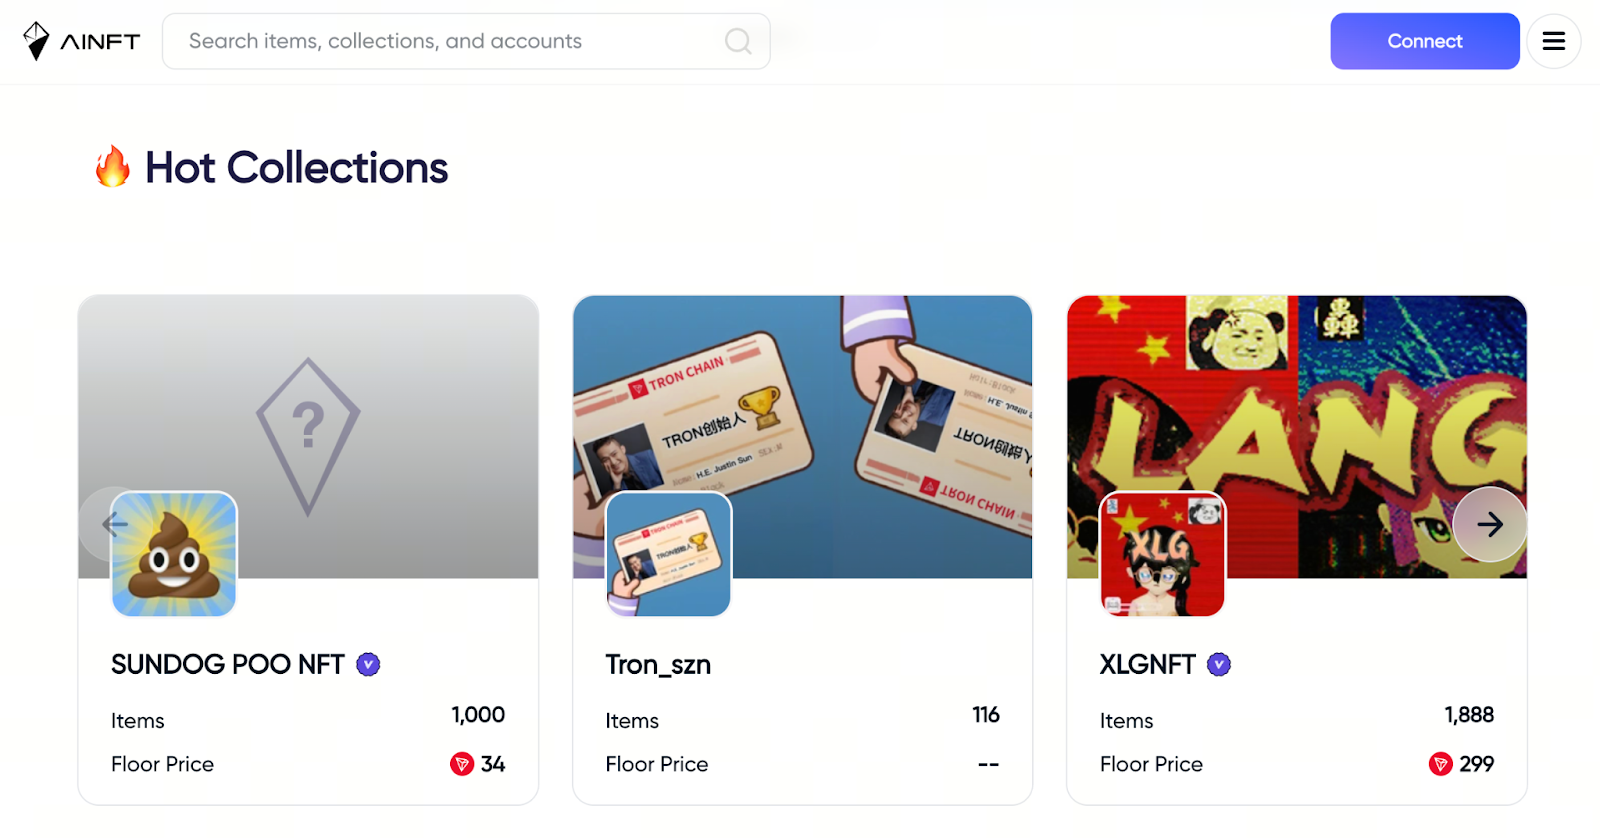
Task: Click the AINFT logo icon
Action: click(x=36, y=41)
